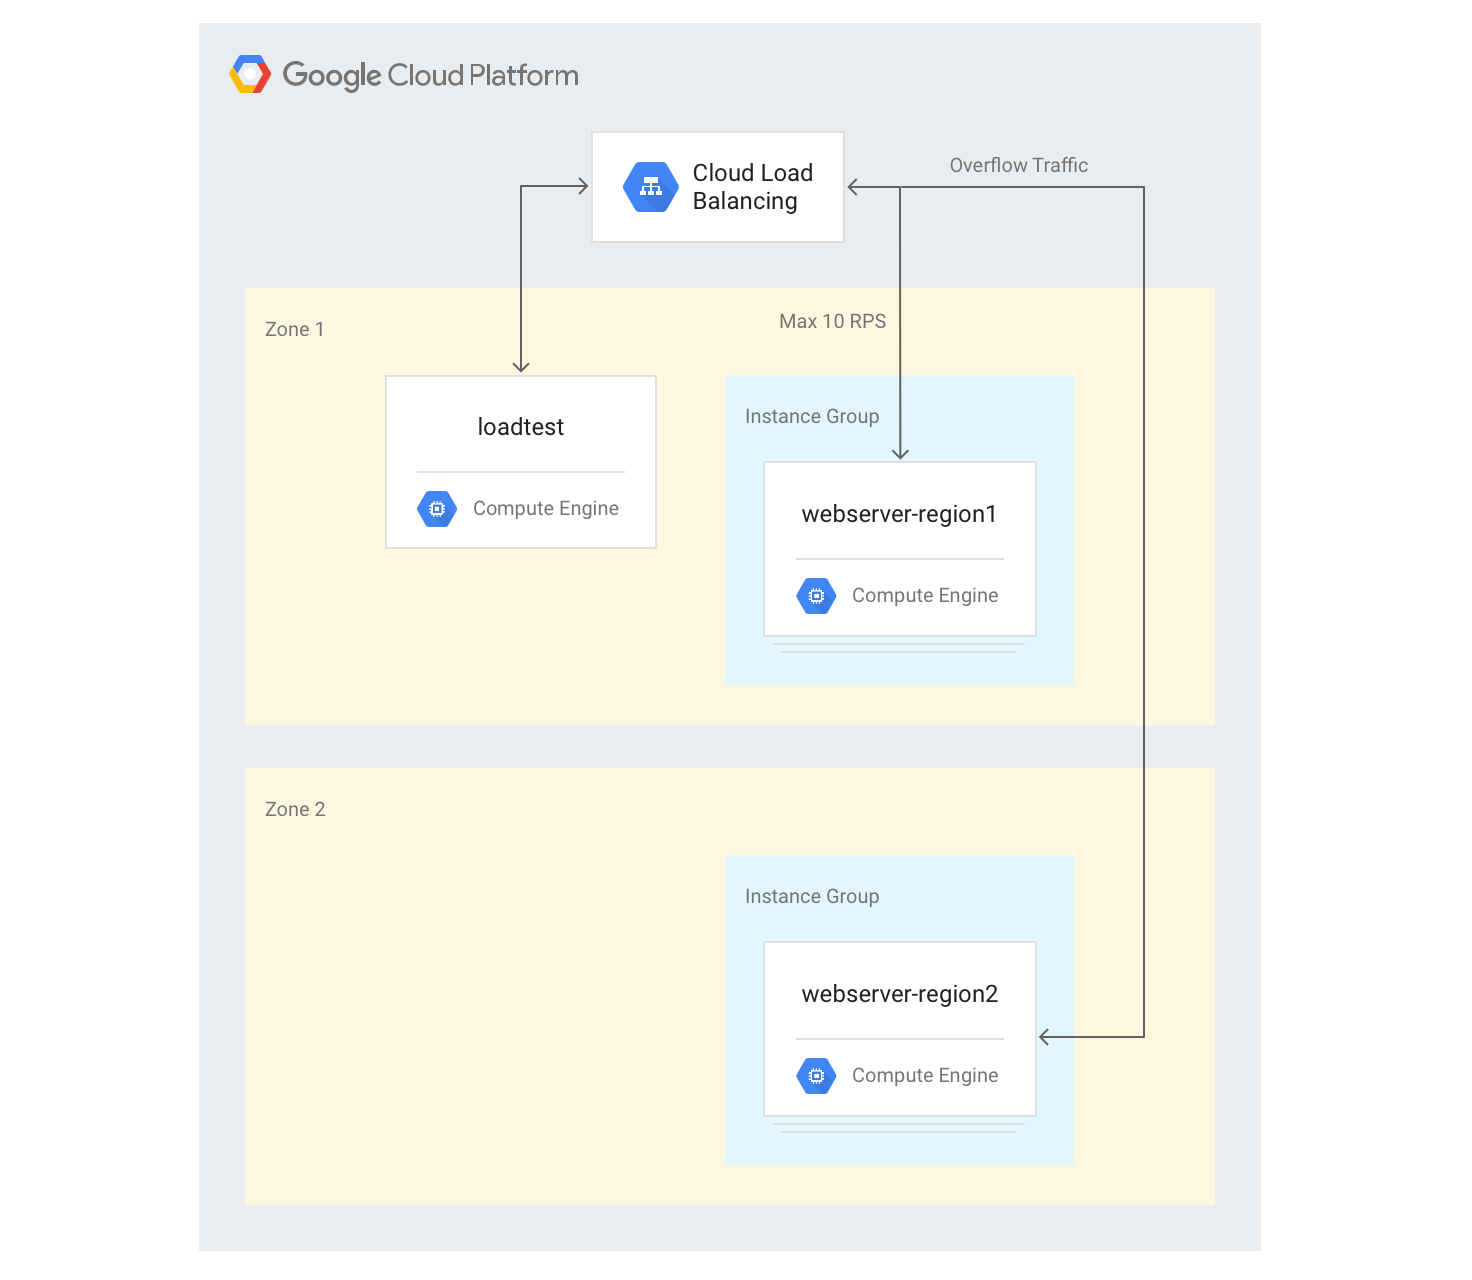The image size is (1472, 1280).
Task: Click the Compute Engine icon in webserver-region2
Action: point(816,1075)
